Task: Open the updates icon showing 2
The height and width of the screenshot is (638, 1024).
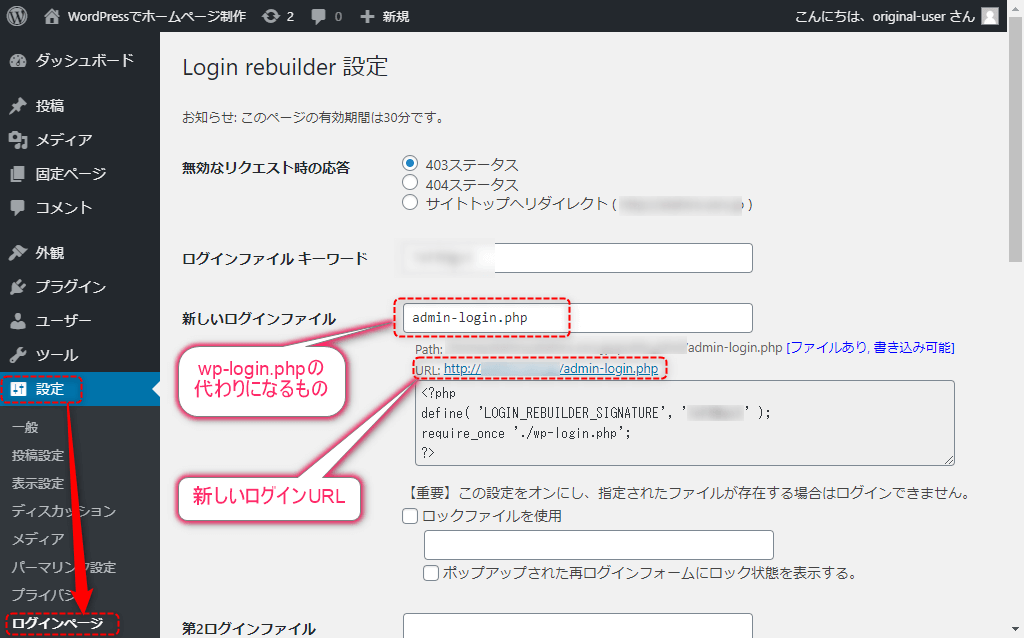Action: 270,16
